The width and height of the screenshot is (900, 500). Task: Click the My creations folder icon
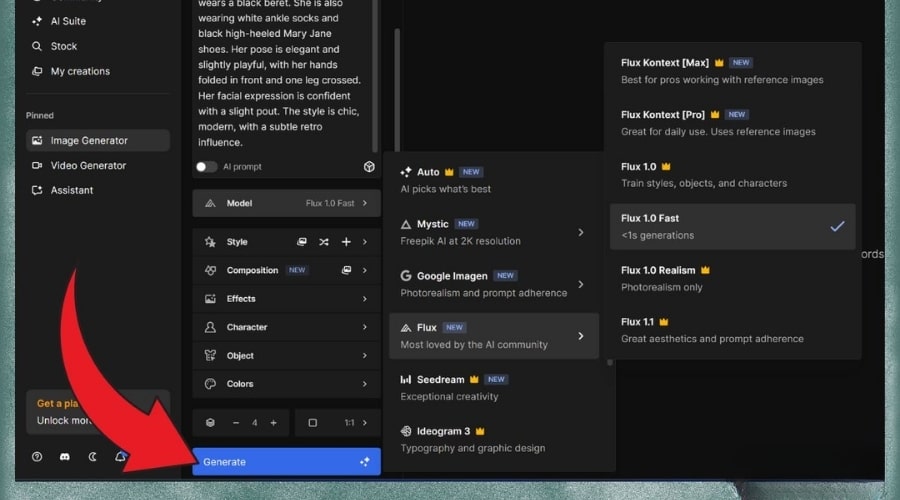37,71
